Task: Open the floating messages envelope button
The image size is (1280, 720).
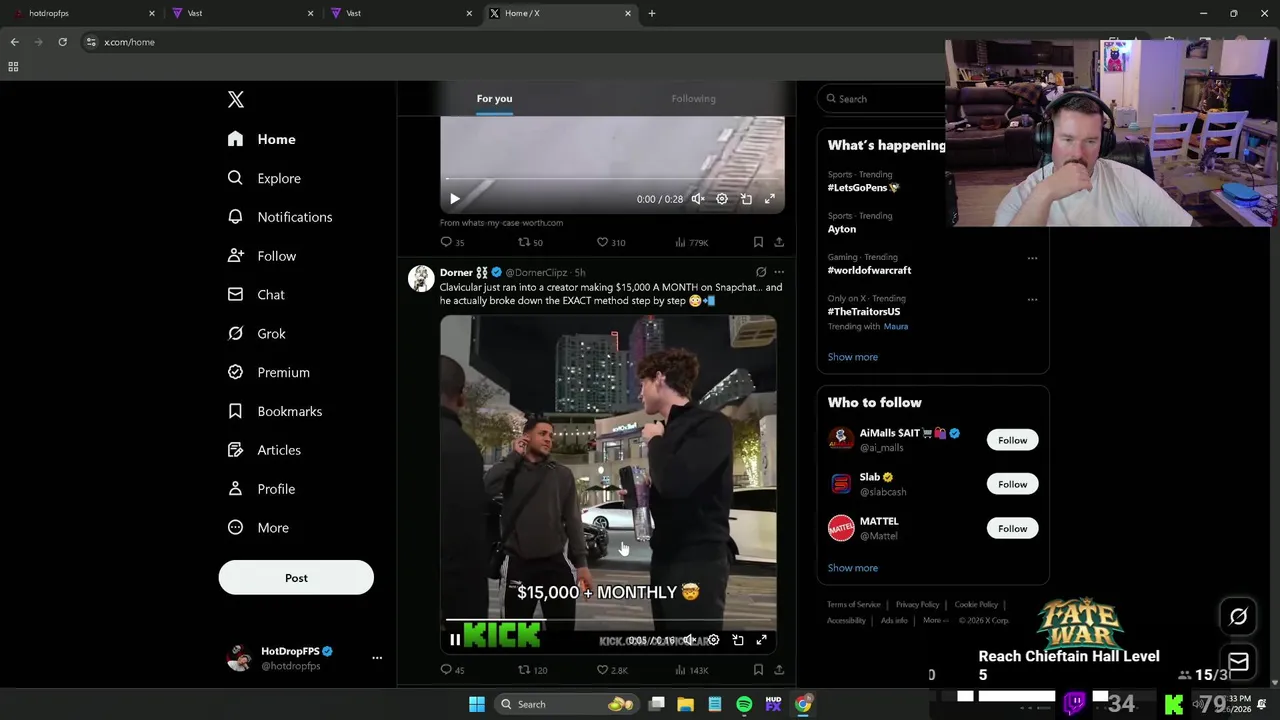Action: point(1238,661)
